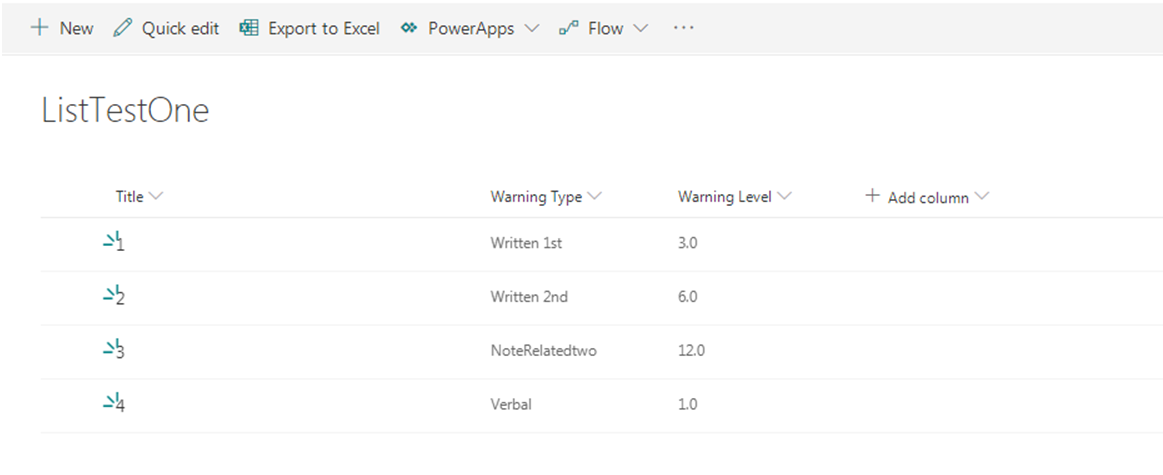This screenshot has height=475, width=1163.
Task: Open the Flow menu label
Action: [x=605, y=28]
